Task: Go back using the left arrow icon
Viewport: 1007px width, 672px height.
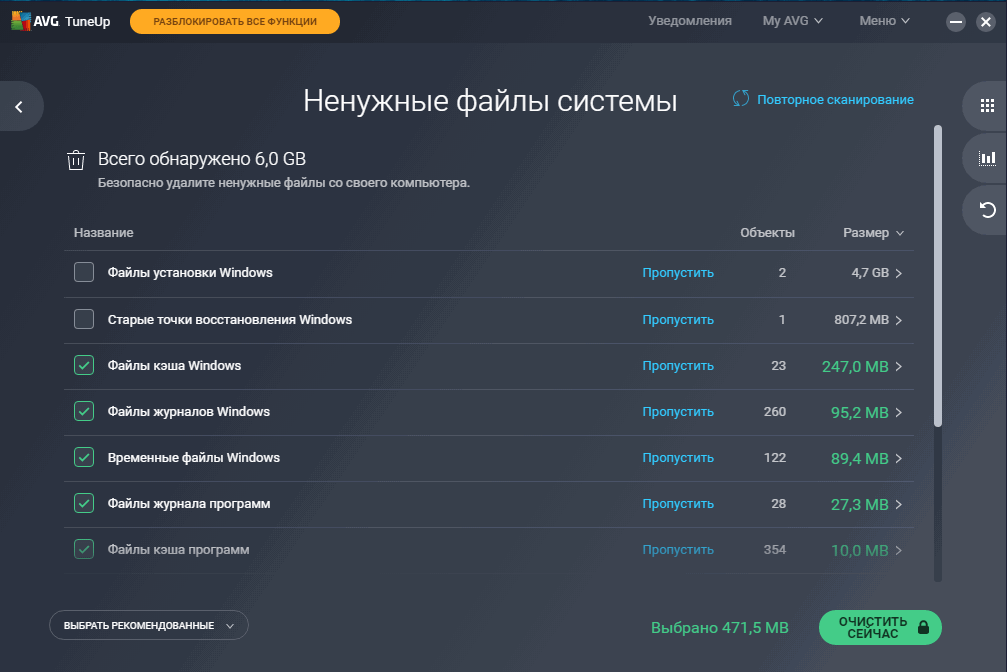Action: point(19,107)
